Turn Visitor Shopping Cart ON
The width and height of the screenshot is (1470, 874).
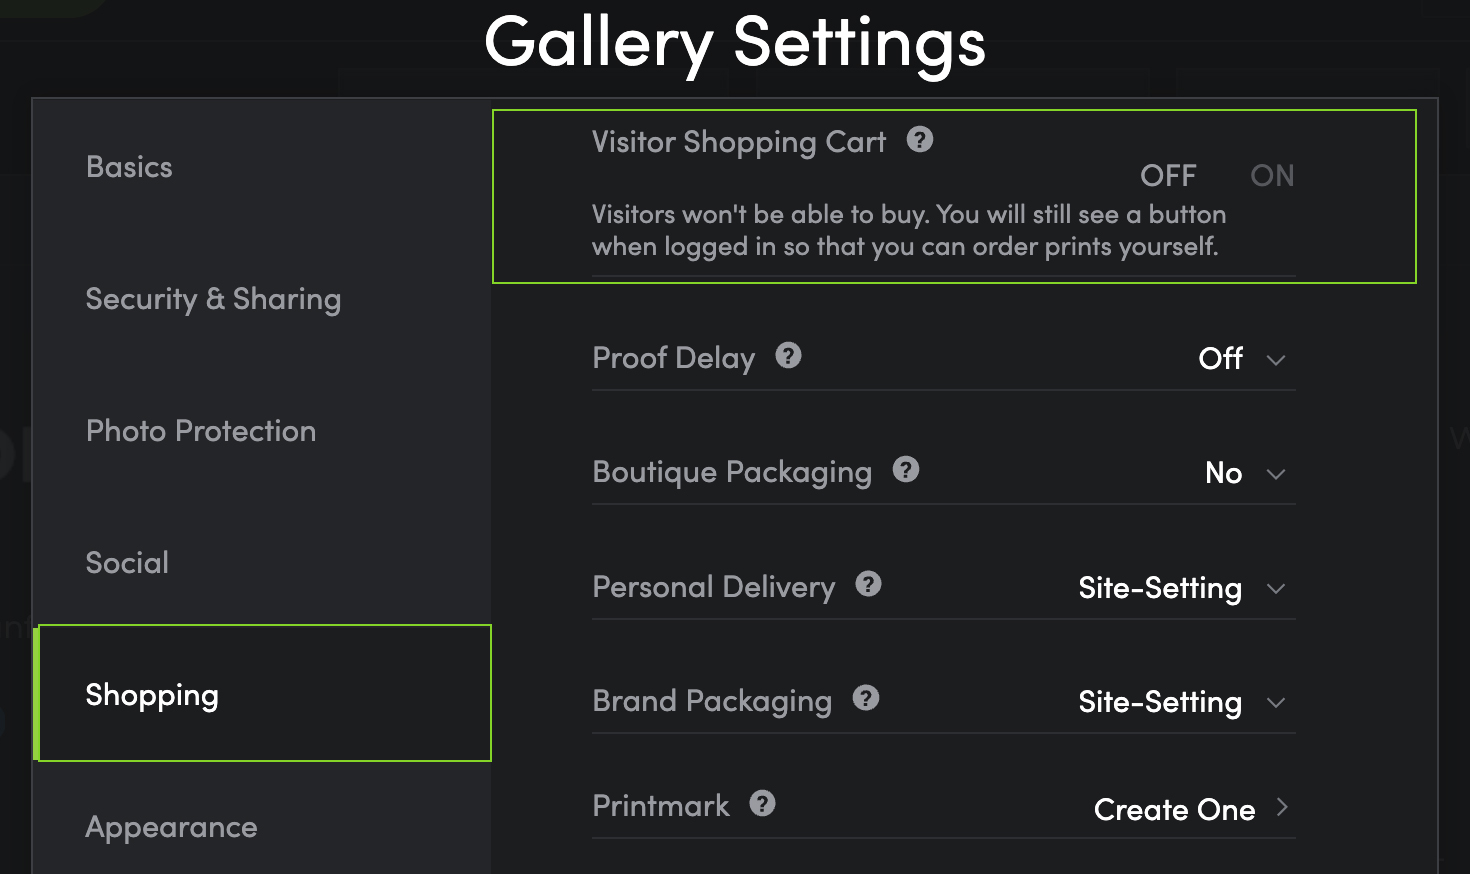[x=1272, y=176]
